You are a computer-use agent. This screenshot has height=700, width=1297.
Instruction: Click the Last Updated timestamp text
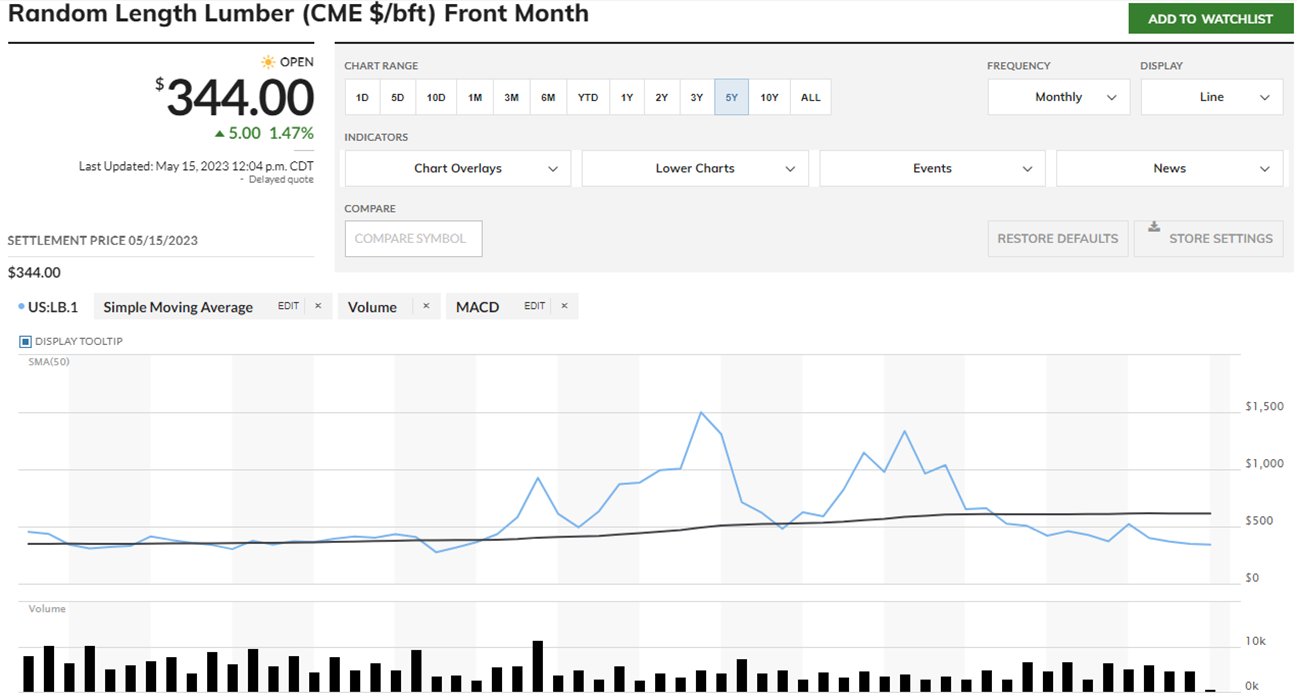pos(196,166)
